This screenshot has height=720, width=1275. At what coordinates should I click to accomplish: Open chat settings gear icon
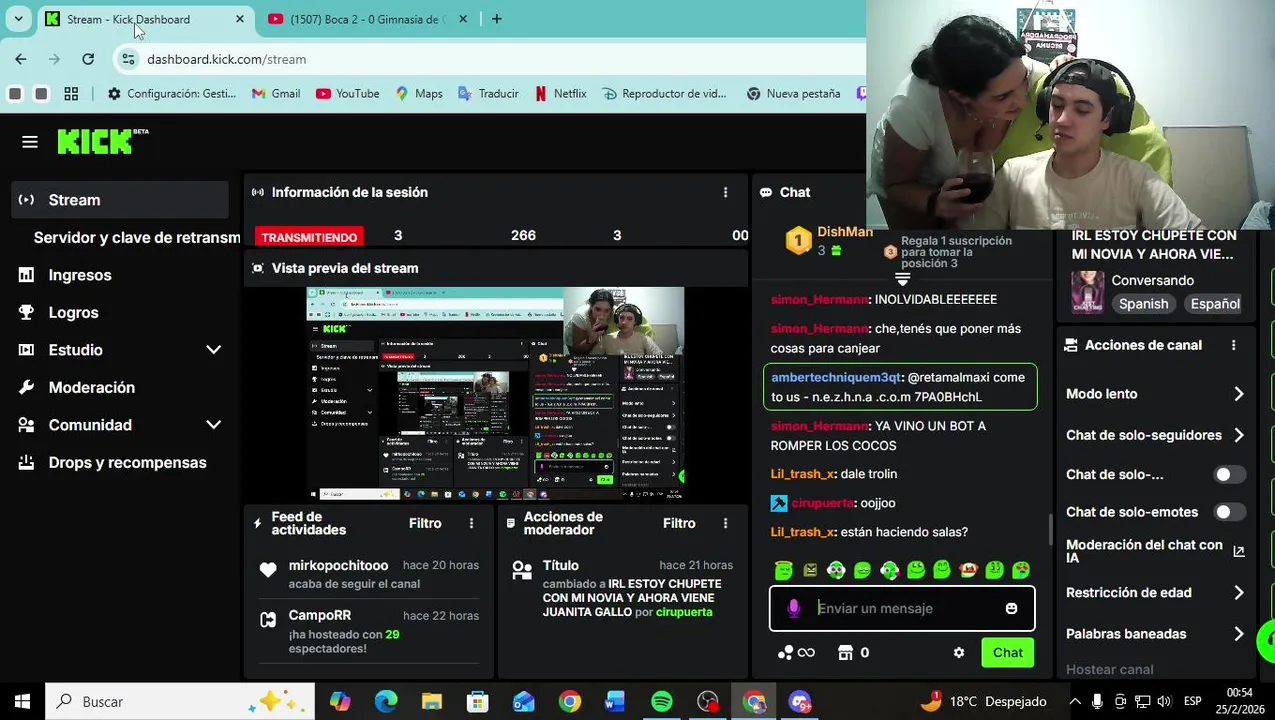click(959, 652)
